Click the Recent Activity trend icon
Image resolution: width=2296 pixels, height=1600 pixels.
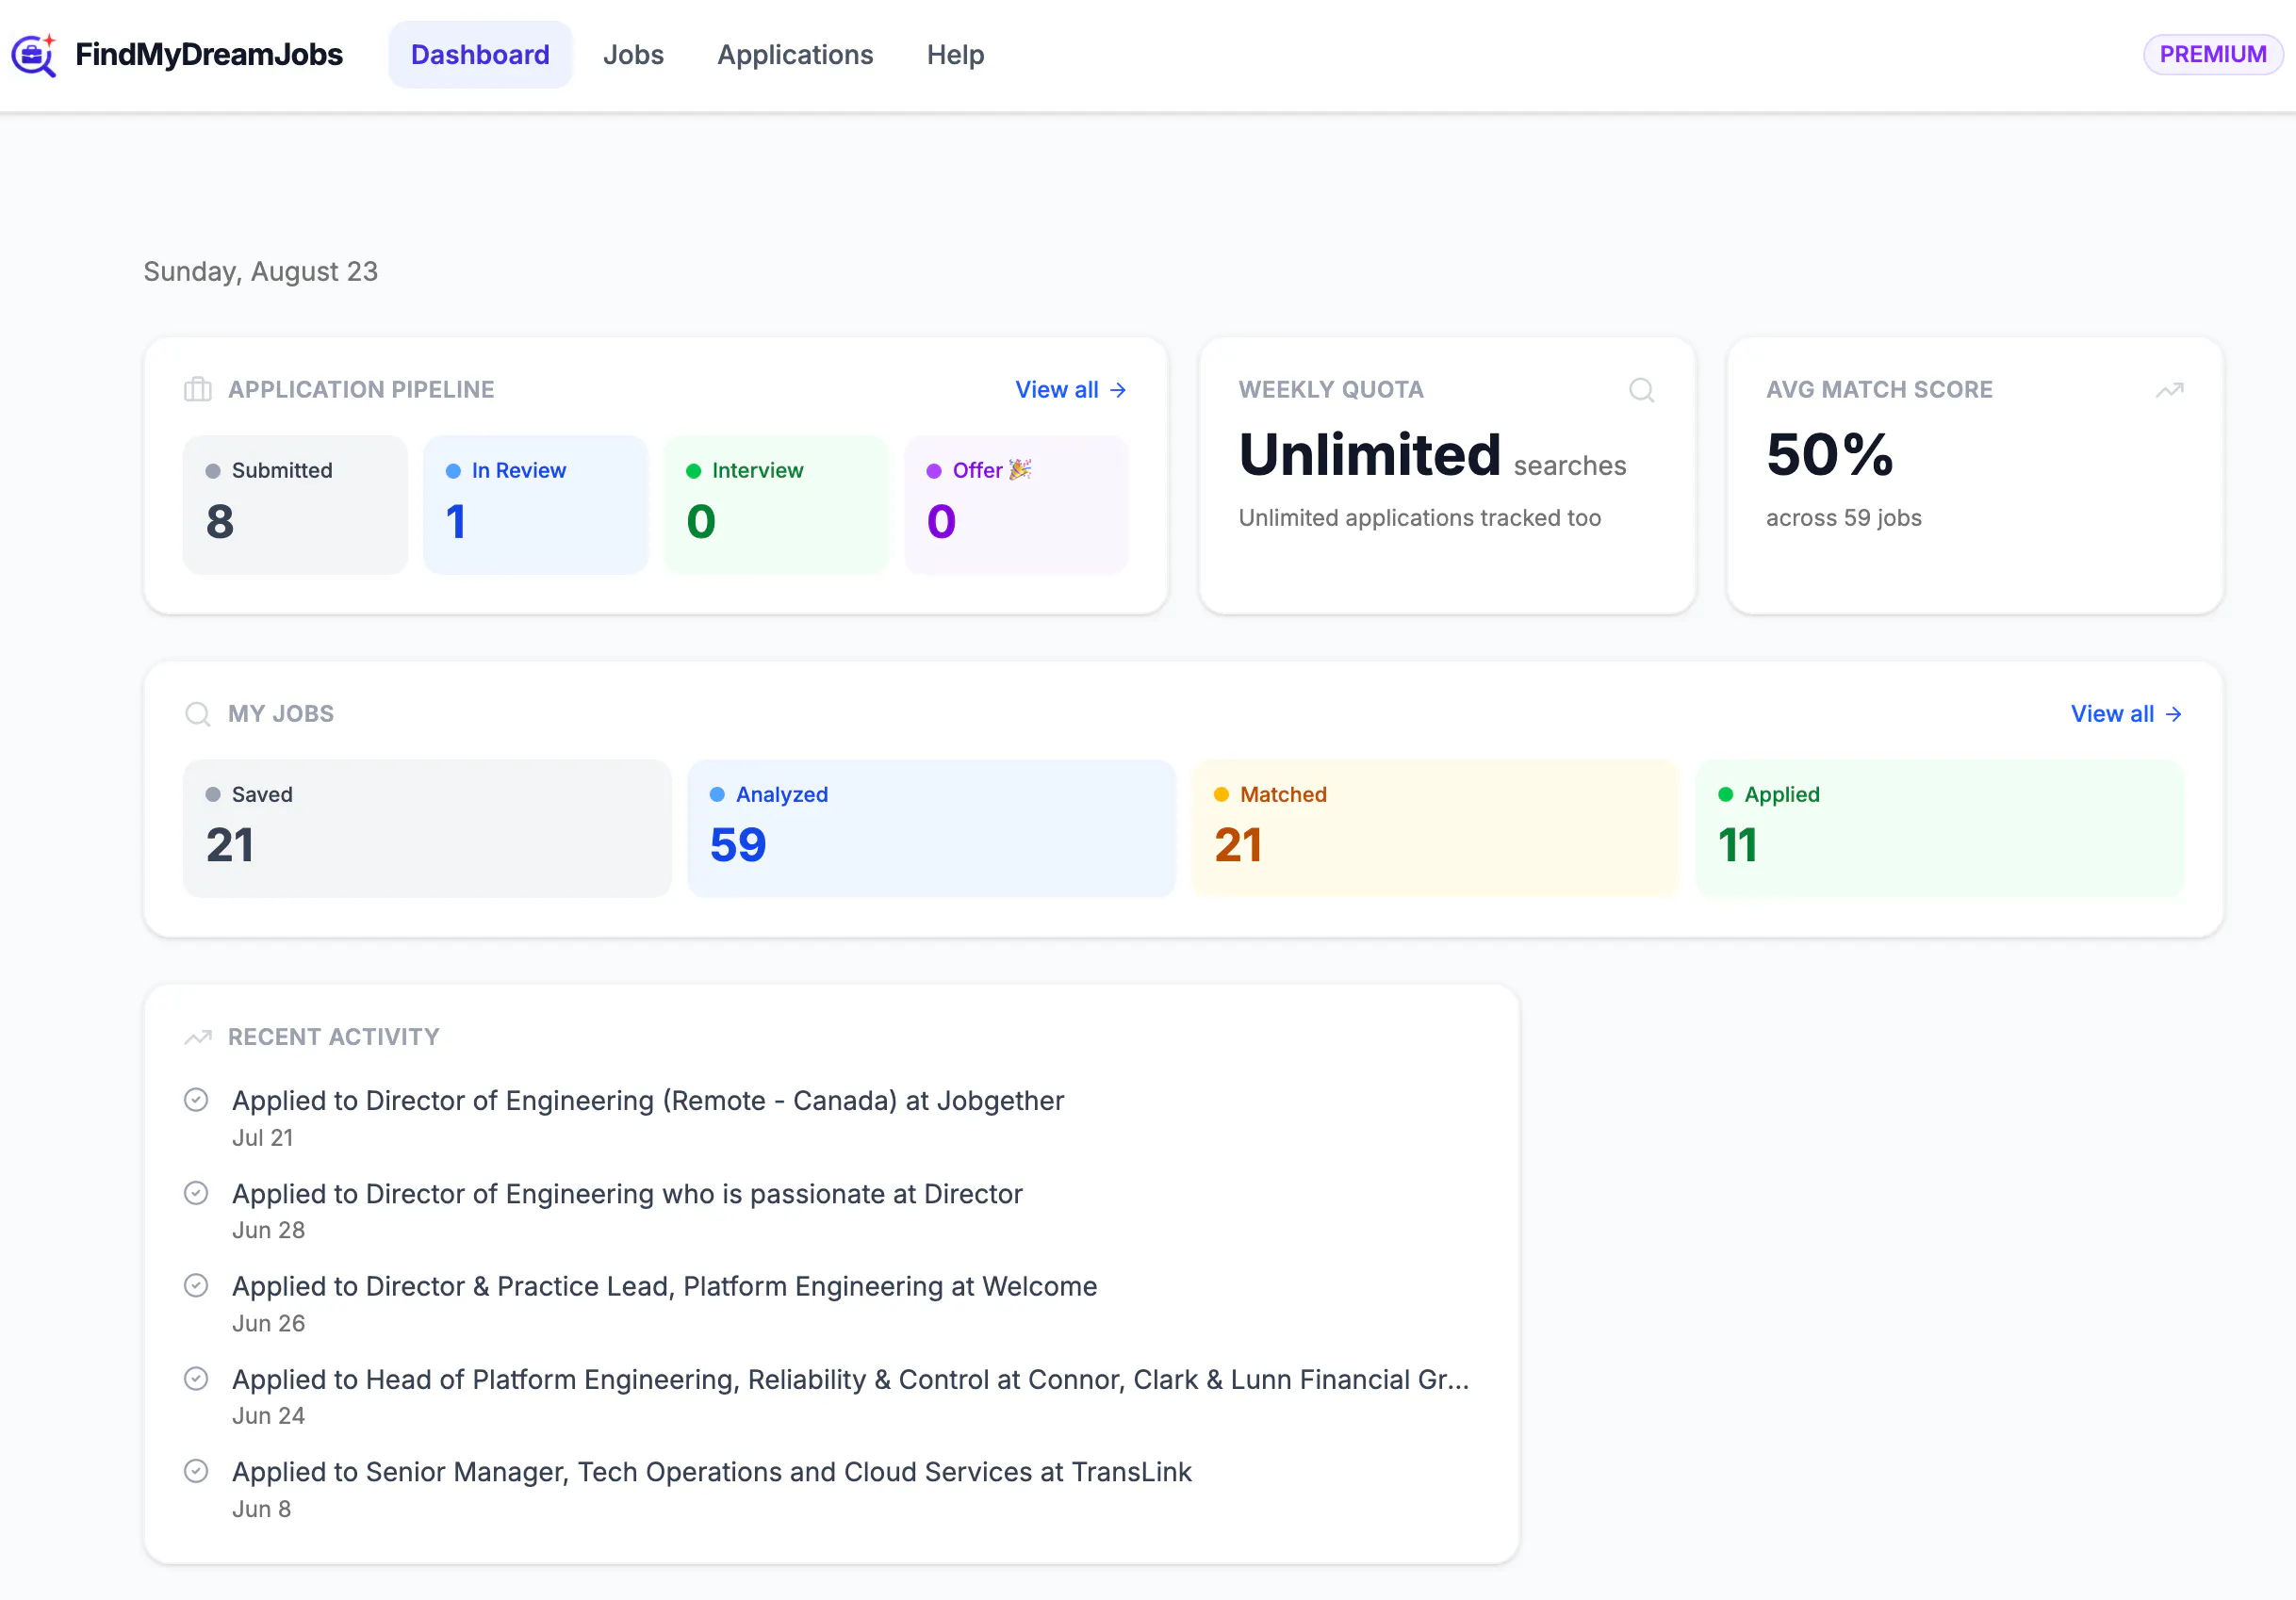coord(198,1037)
